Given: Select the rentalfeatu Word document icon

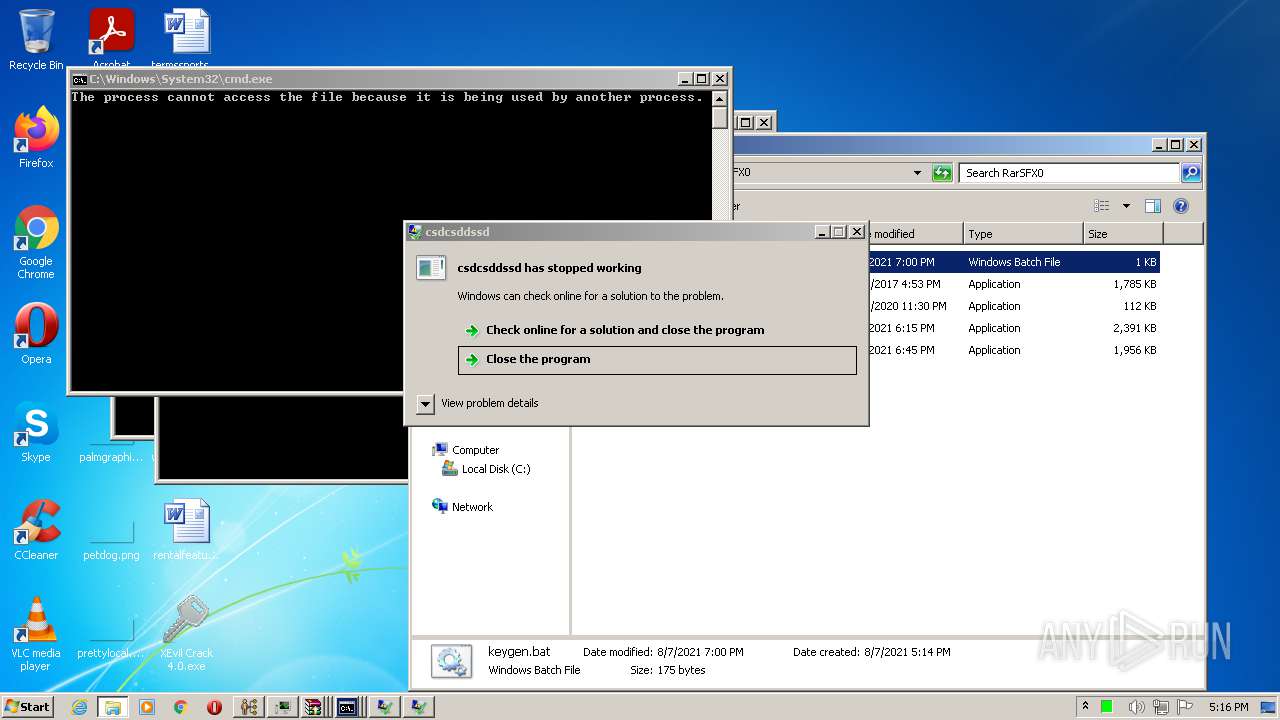Looking at the screenshot, I should 186,529.
